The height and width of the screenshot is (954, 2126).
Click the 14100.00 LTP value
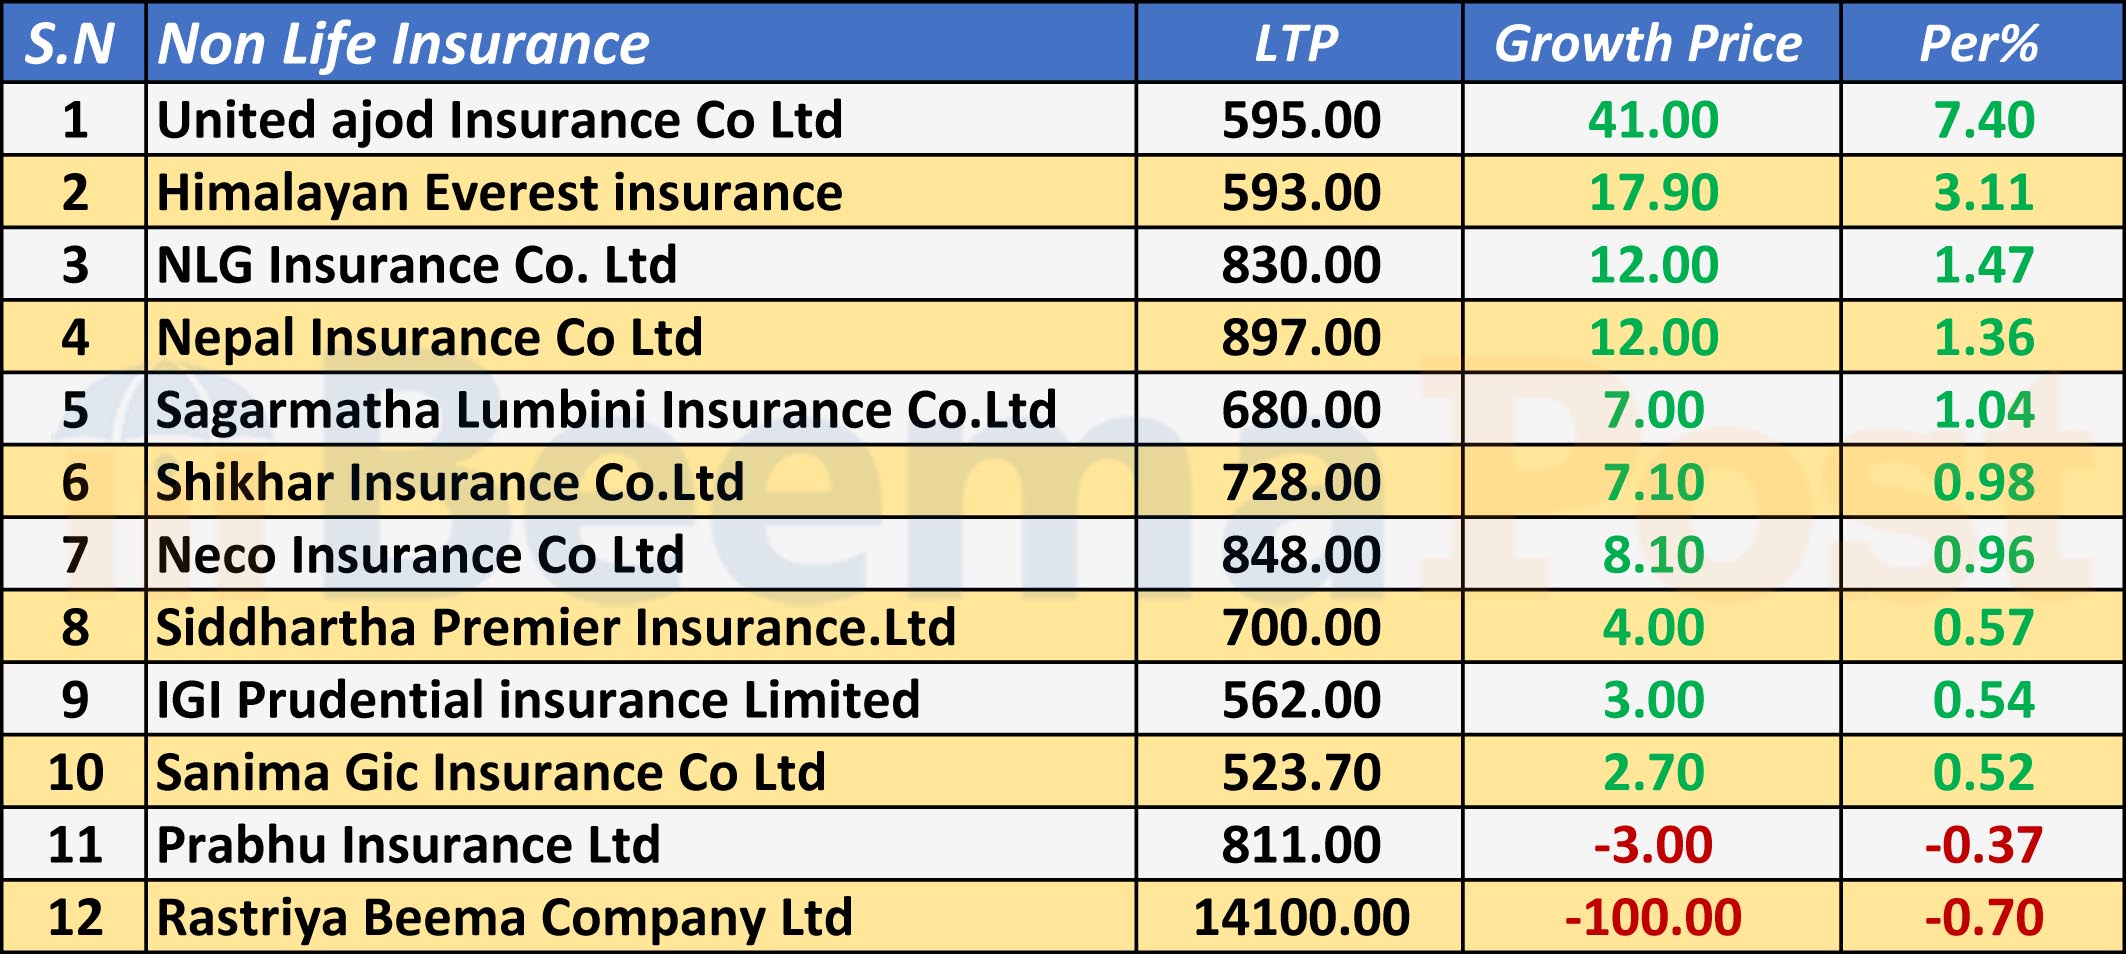click(1301, 917)
